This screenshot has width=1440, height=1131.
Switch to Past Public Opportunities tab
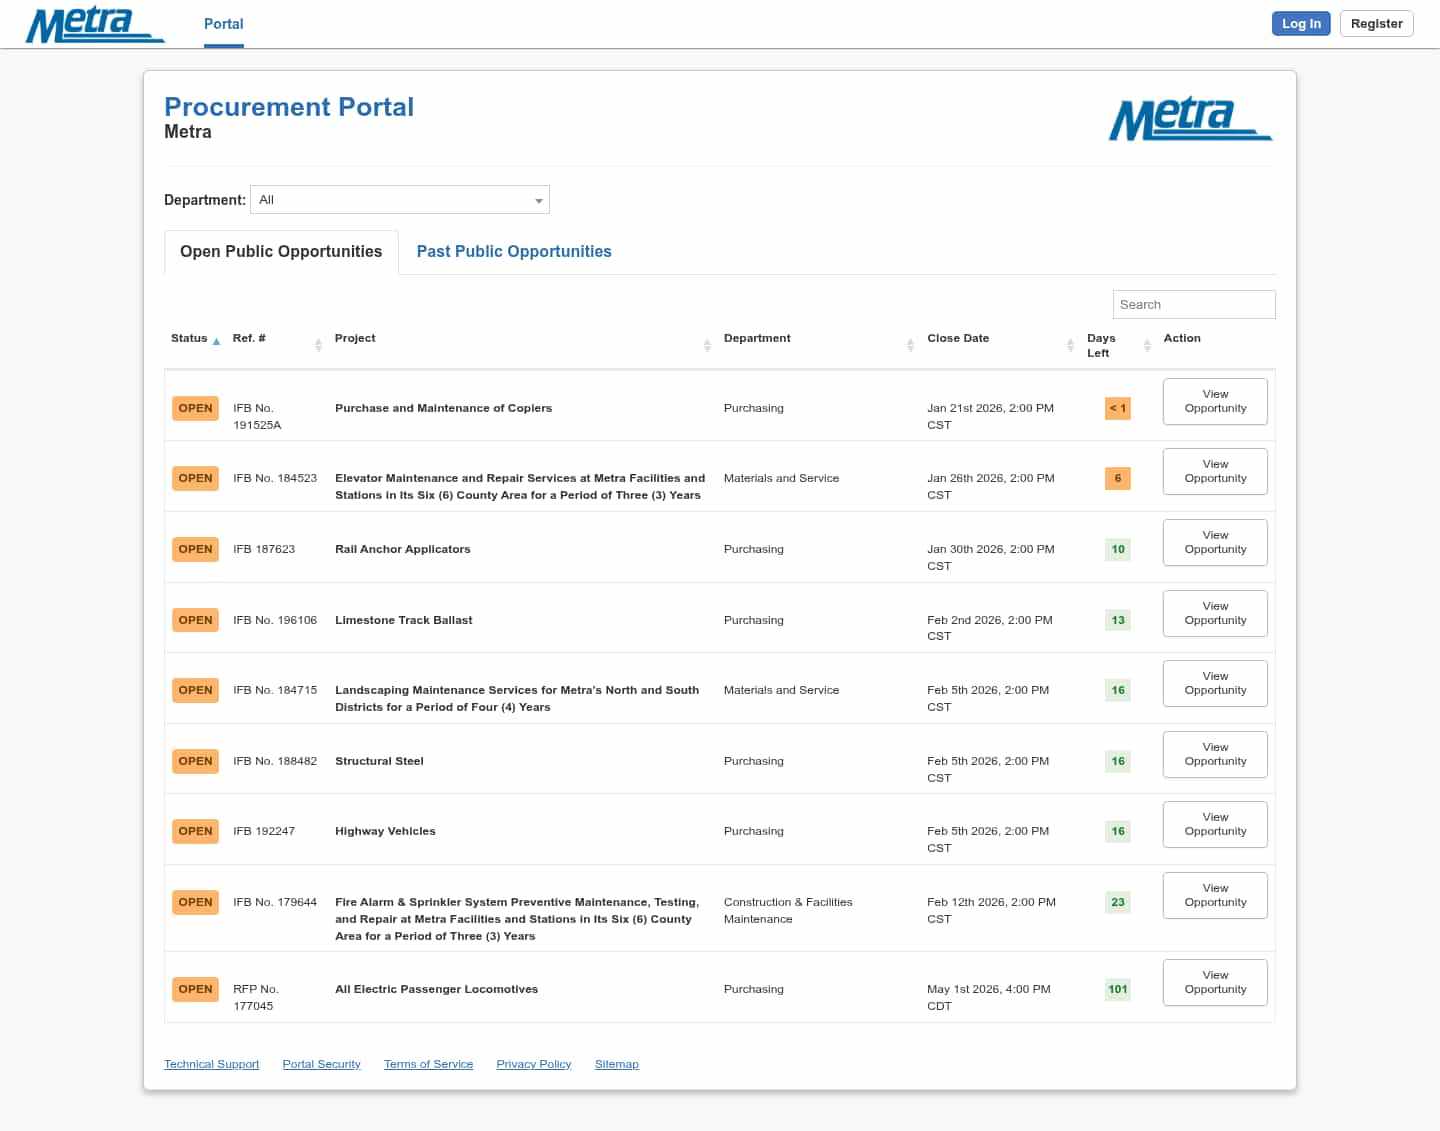pos(513,252)
